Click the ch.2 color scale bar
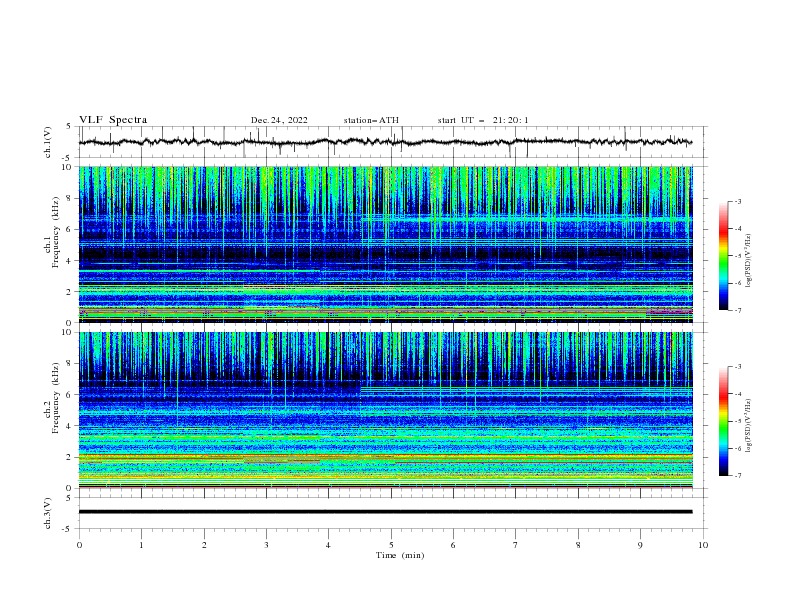This screenshot has height=612, width=792. pos(723,421)
